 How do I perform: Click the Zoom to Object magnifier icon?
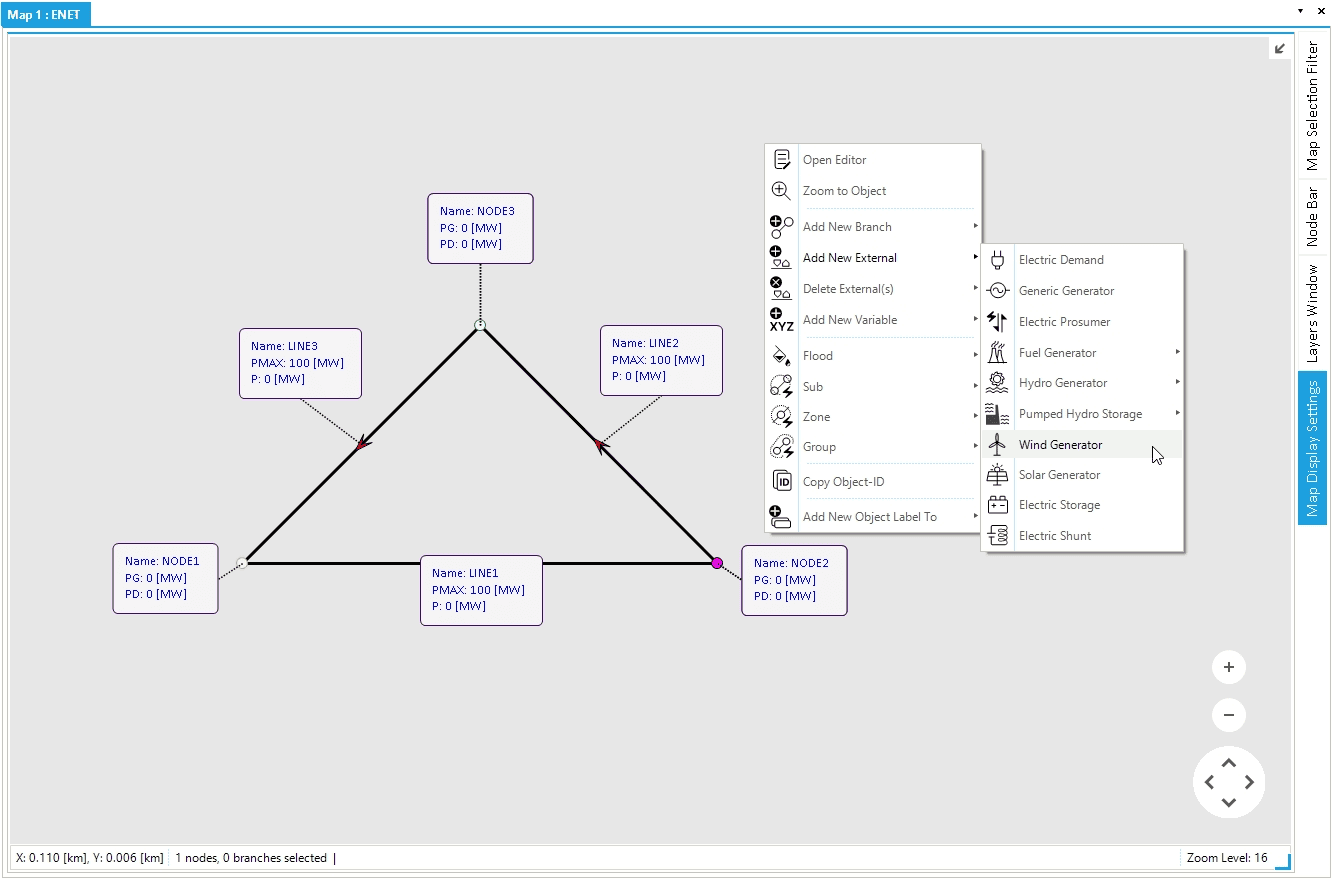click(781, 191)
